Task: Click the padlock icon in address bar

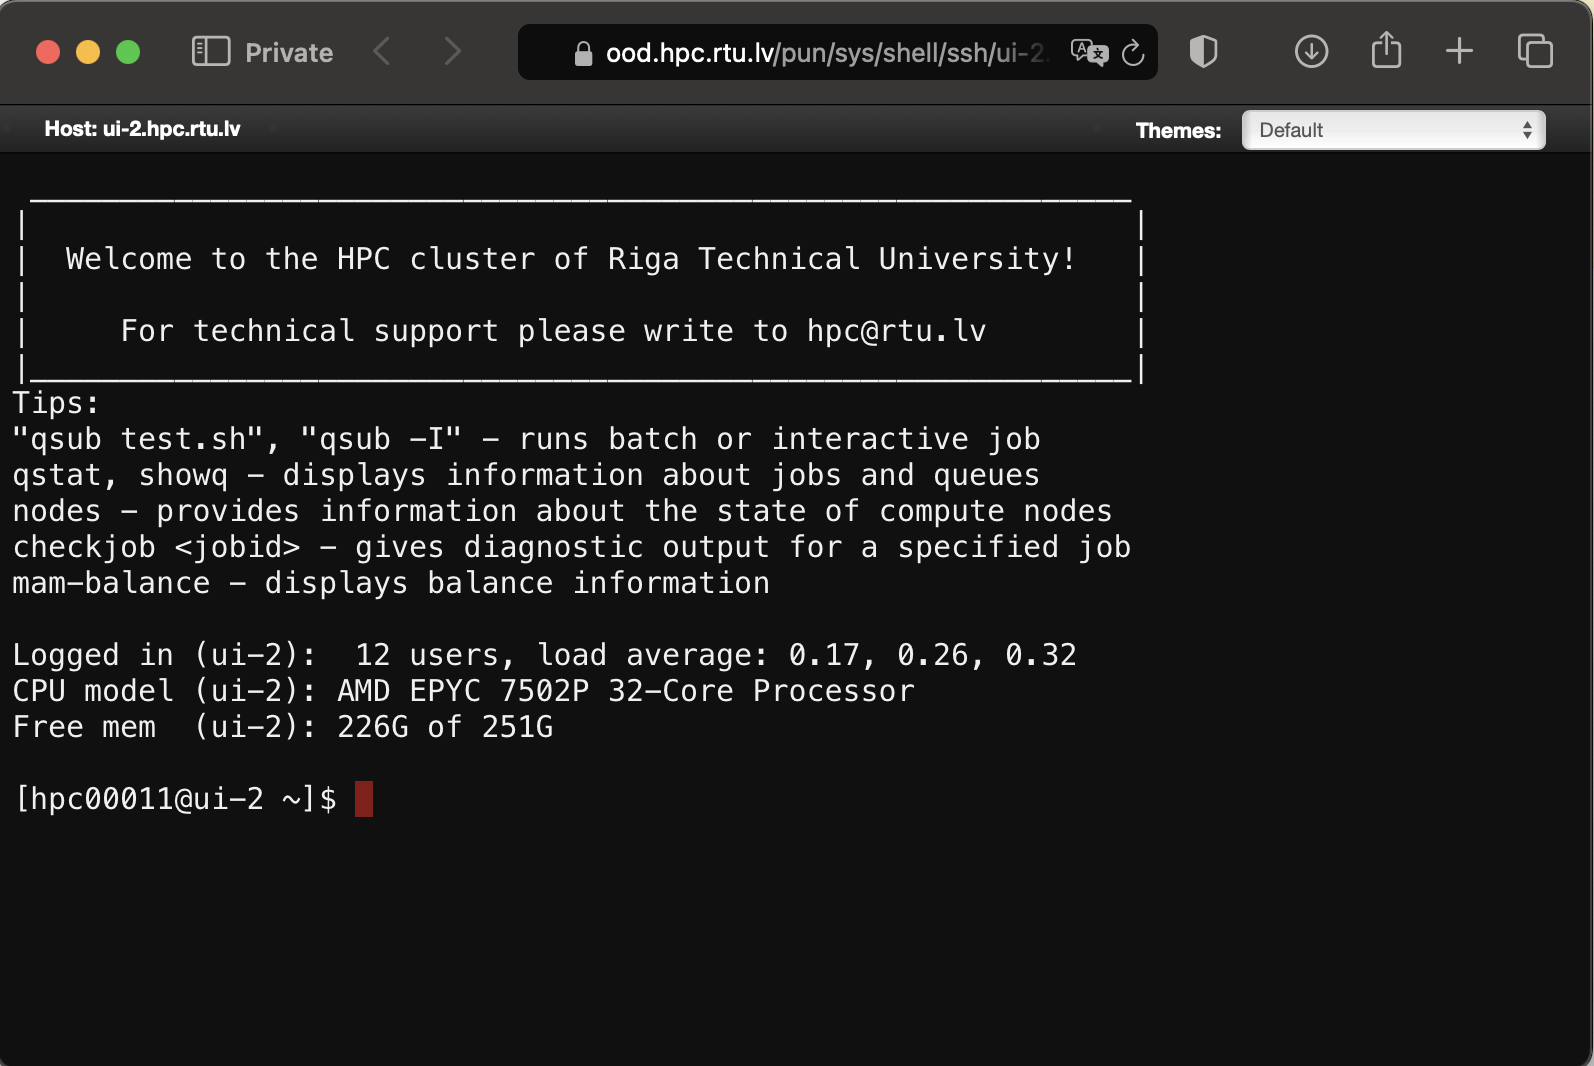Action: (583, 53)
